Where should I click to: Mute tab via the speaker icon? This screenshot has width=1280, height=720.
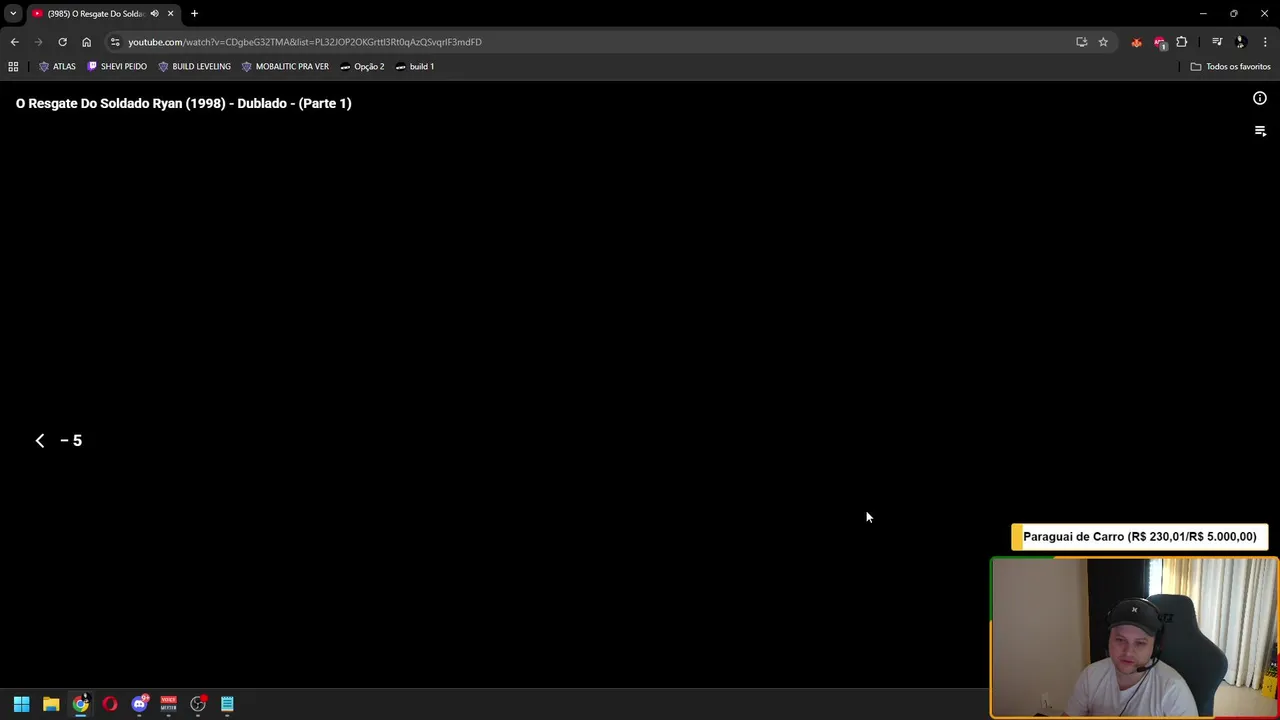click(x=154, y=14)
